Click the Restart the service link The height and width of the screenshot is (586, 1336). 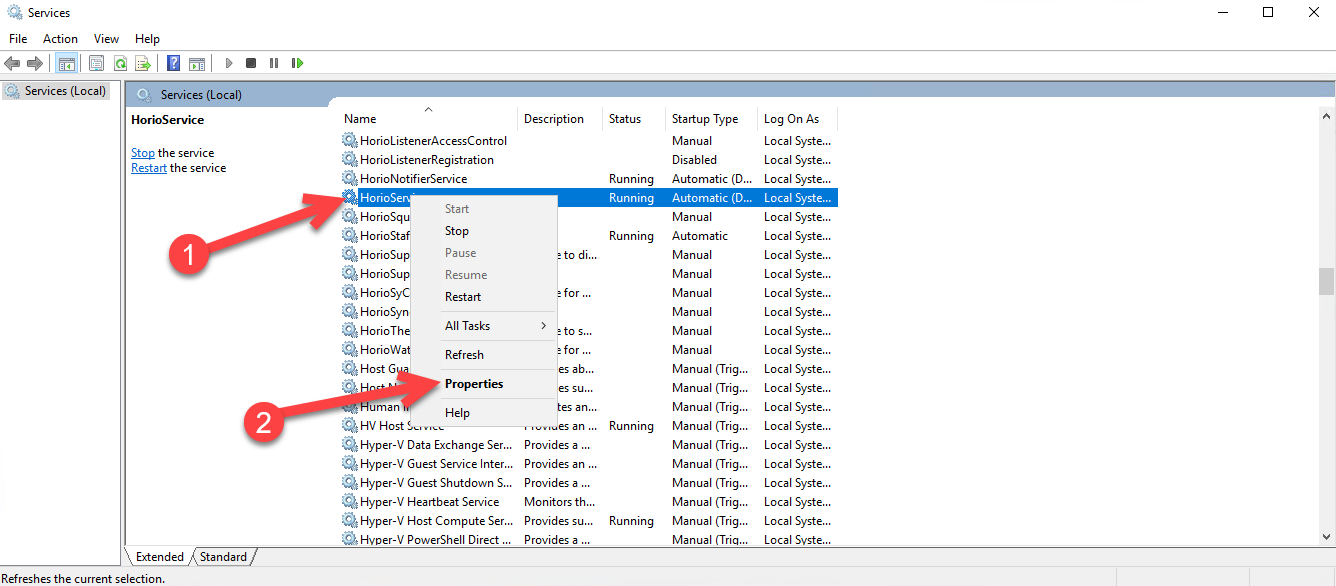point(149,168)
